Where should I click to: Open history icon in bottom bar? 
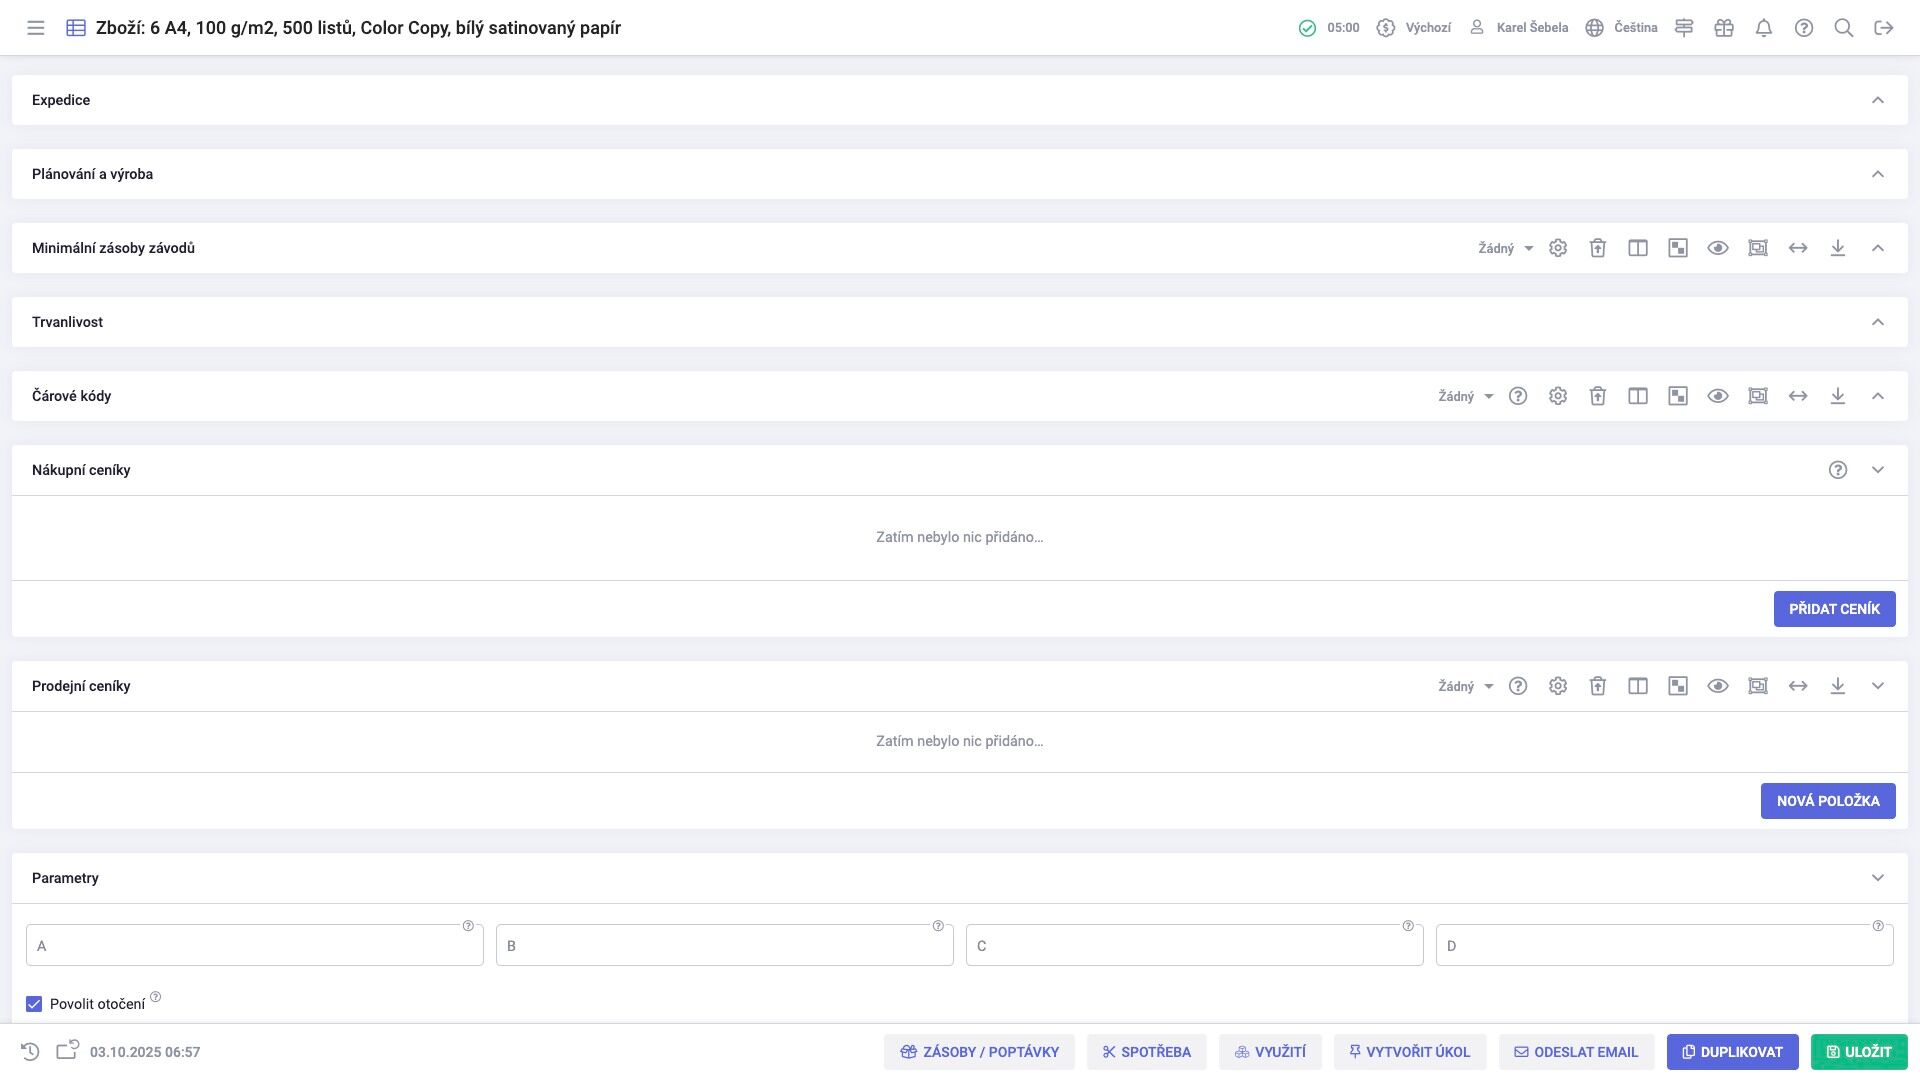30,1052
